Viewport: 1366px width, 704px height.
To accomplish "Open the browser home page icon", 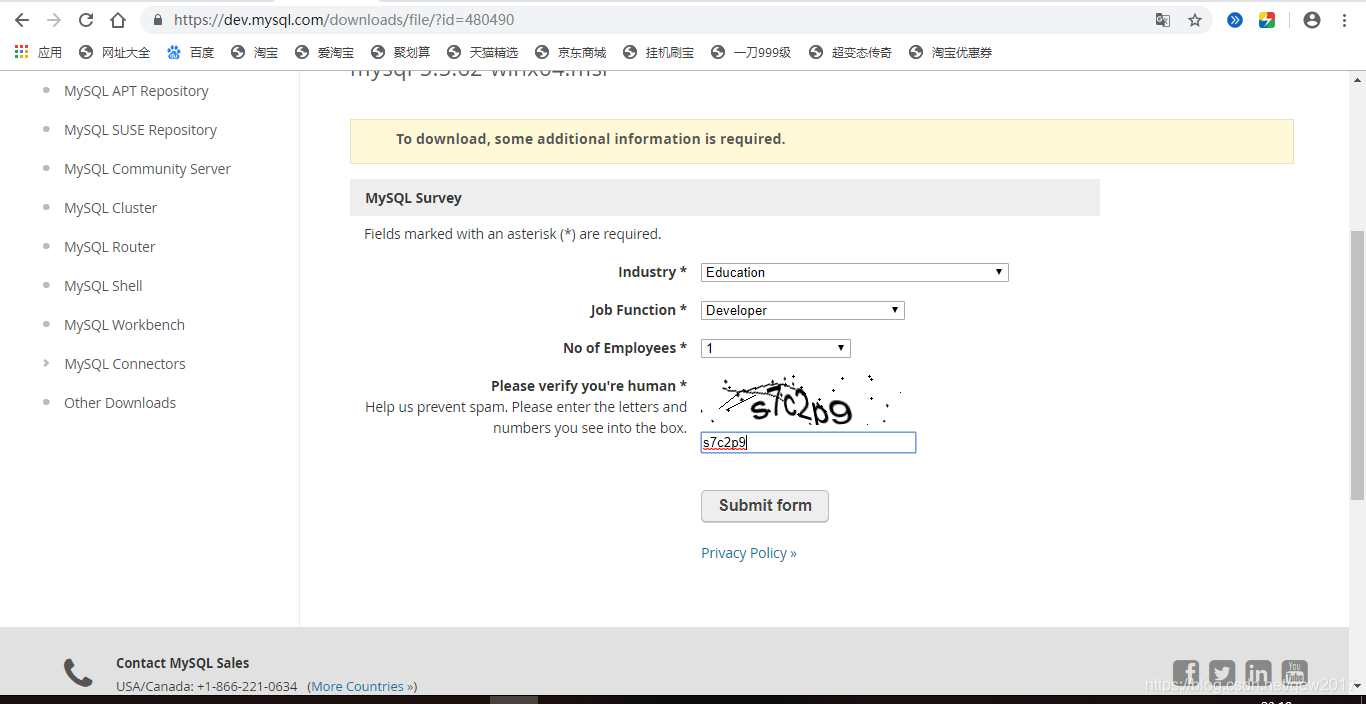I will click(118, 20).
